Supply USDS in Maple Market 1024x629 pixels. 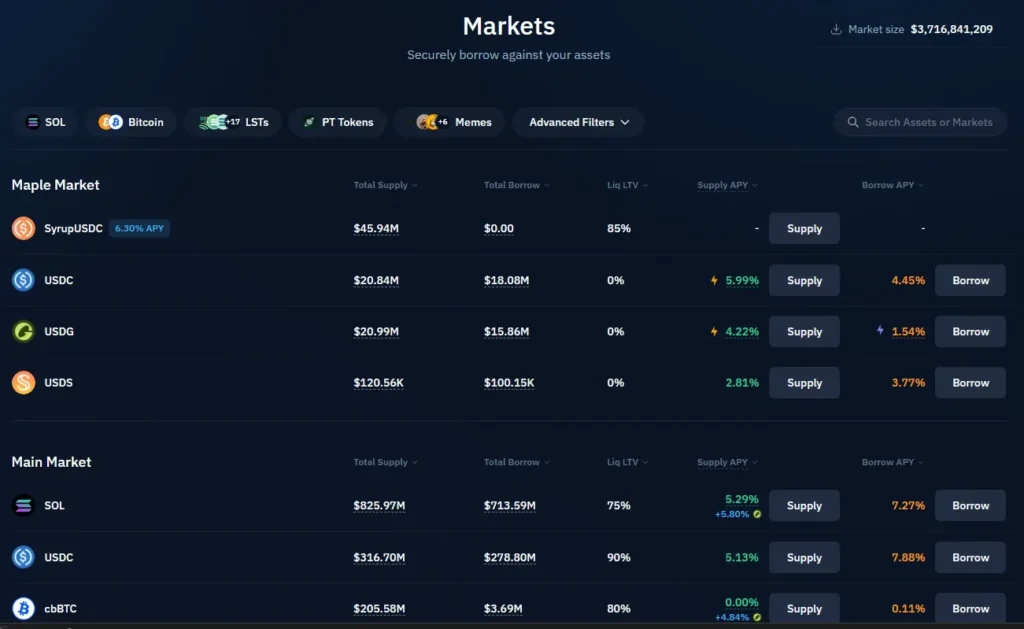coord(804,383)
